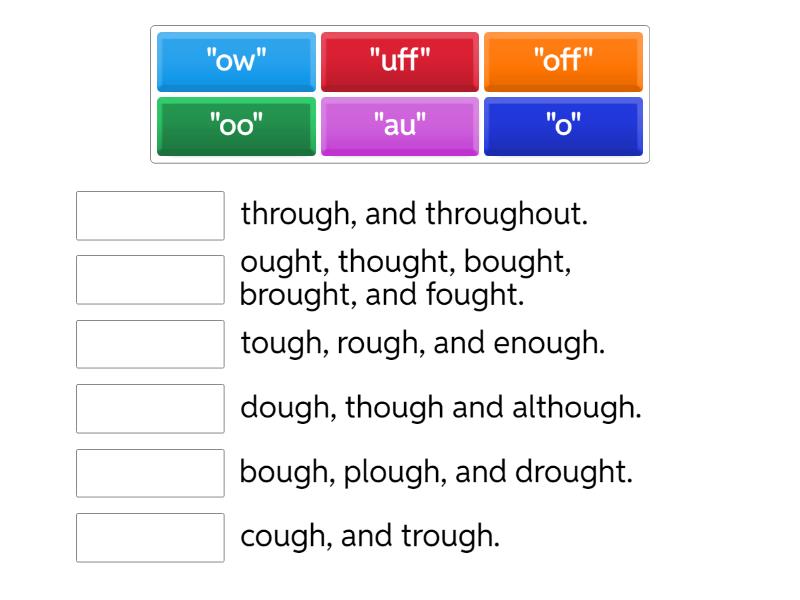Image resolution: width=800 pixels, height=600 pixels.
Task: Pick the purple "au" tile
Action: click(400, 126)
